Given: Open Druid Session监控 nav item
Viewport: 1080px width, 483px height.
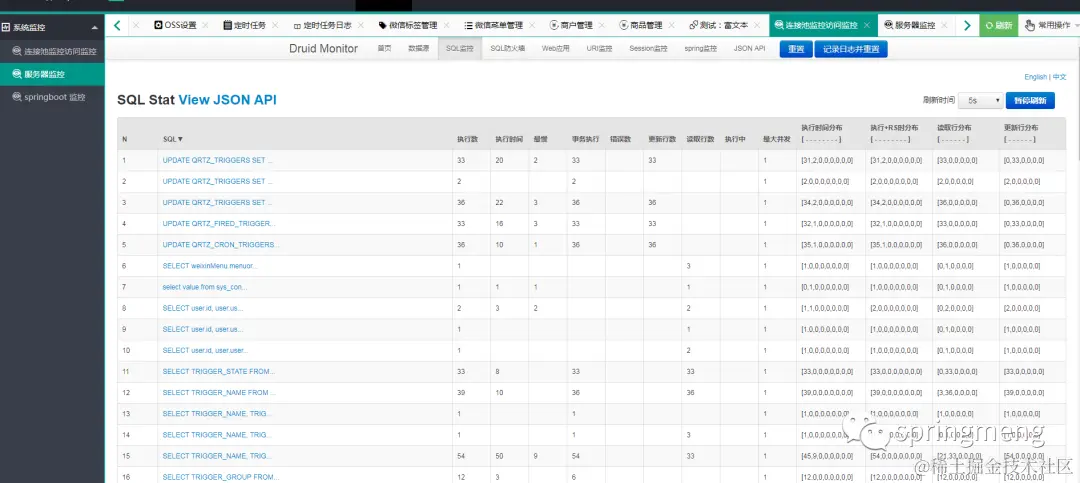Looking at the screenshot, I should pyautogui.click(x=648, y=49).
